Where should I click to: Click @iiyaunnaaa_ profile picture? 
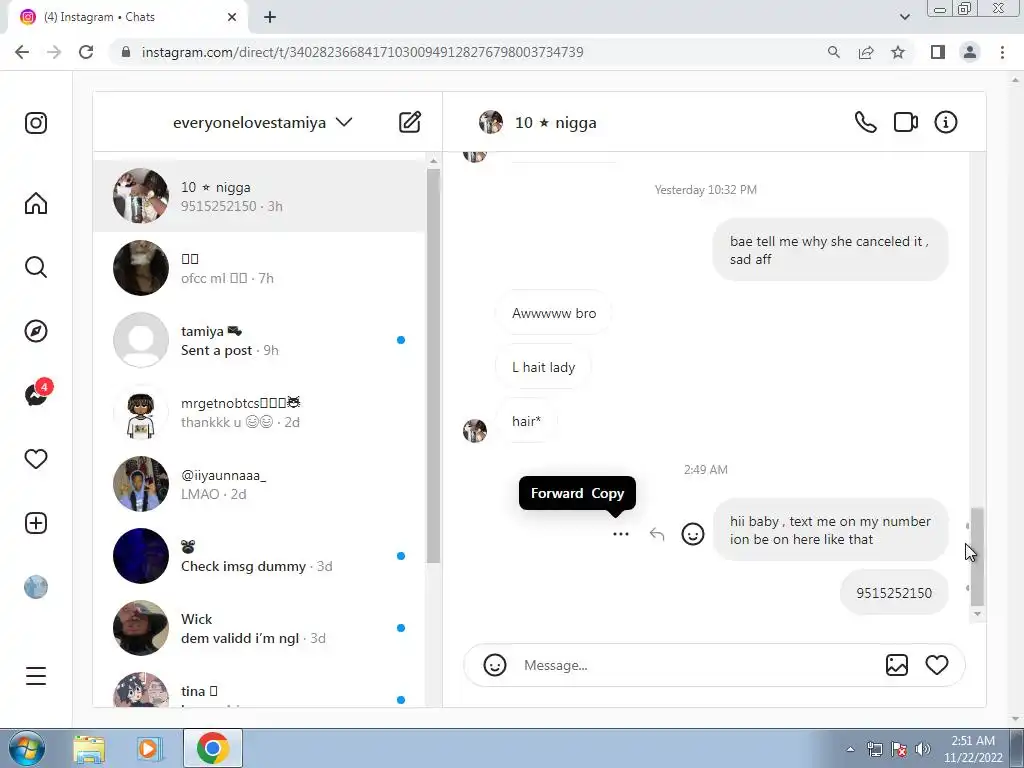(x=141, y=484)
